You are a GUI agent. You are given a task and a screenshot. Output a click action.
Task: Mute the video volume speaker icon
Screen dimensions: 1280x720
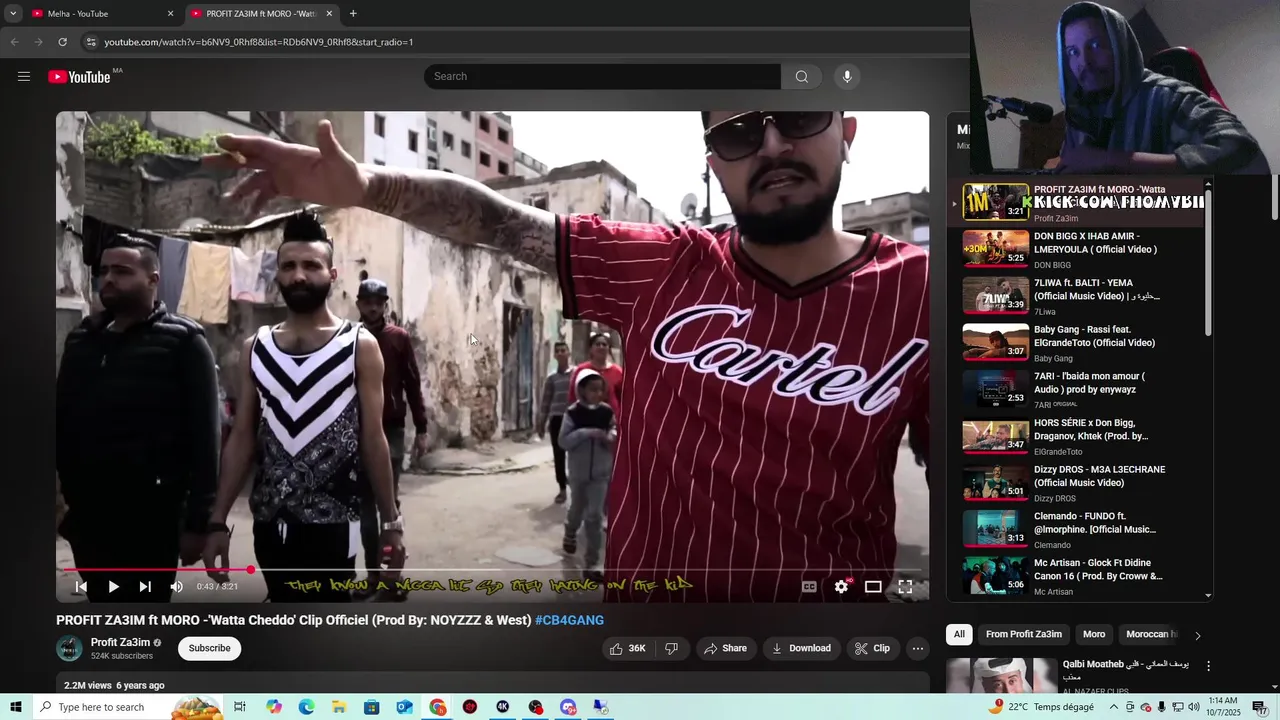click(x=177, y=587)
